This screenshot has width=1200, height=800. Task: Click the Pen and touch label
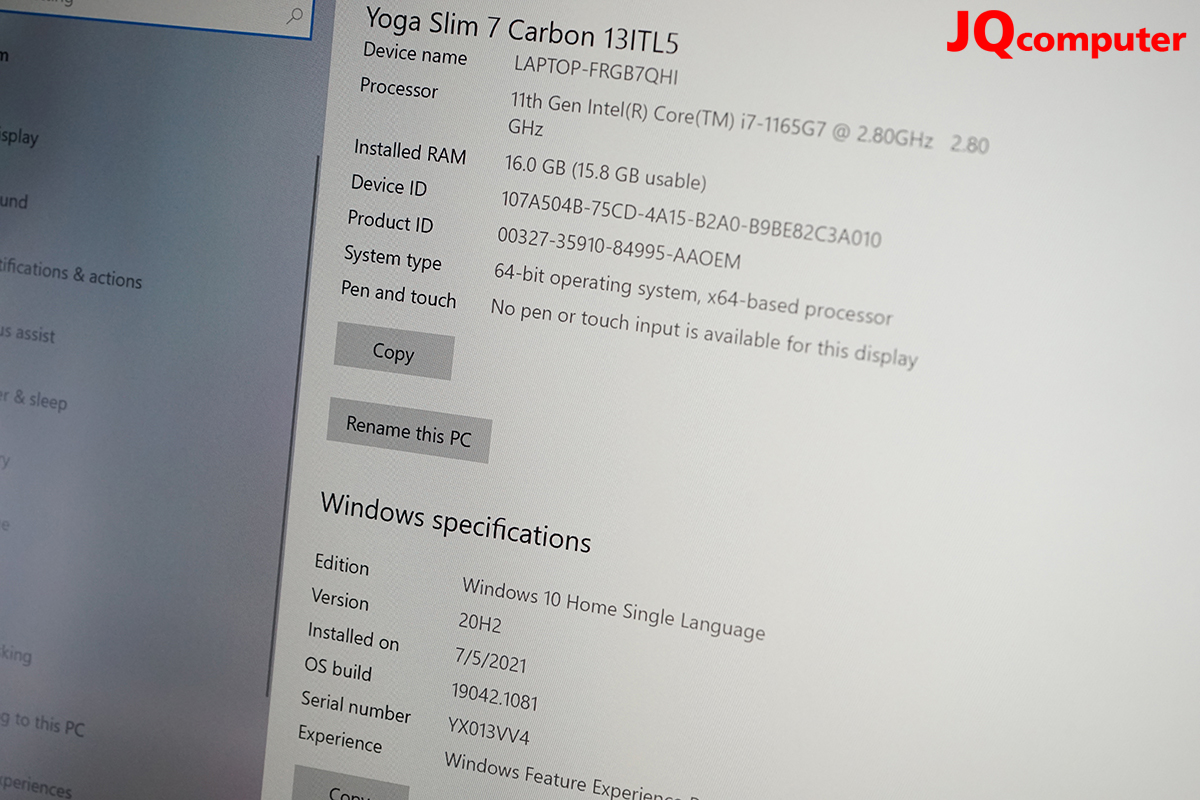(398, 295)
